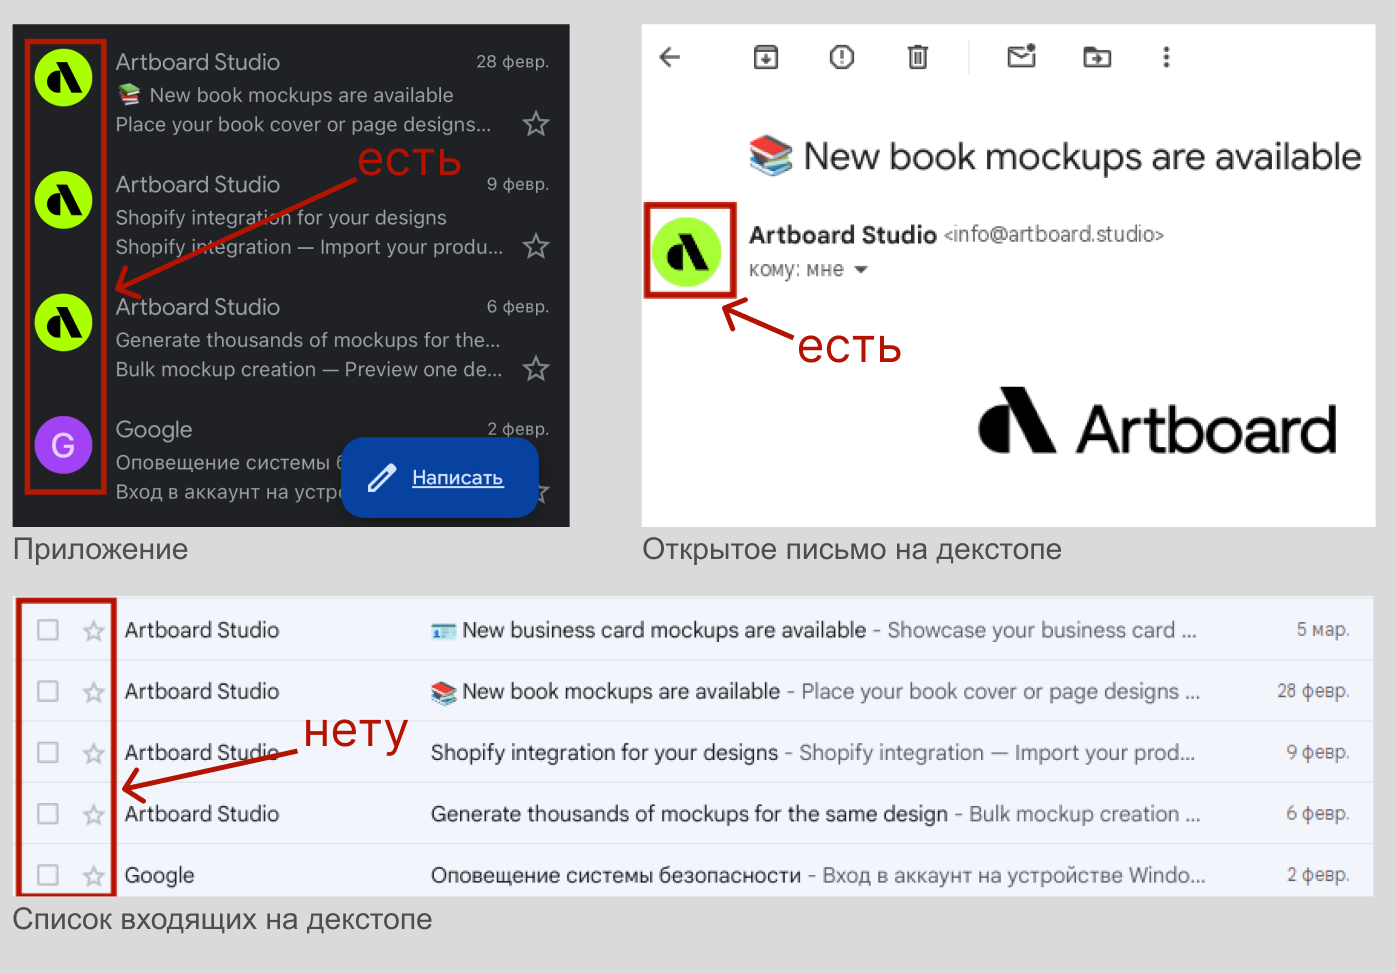Star the 9 февр. Shopify integration app email
The image size is (1396, 974).
[x=536, y=246]
